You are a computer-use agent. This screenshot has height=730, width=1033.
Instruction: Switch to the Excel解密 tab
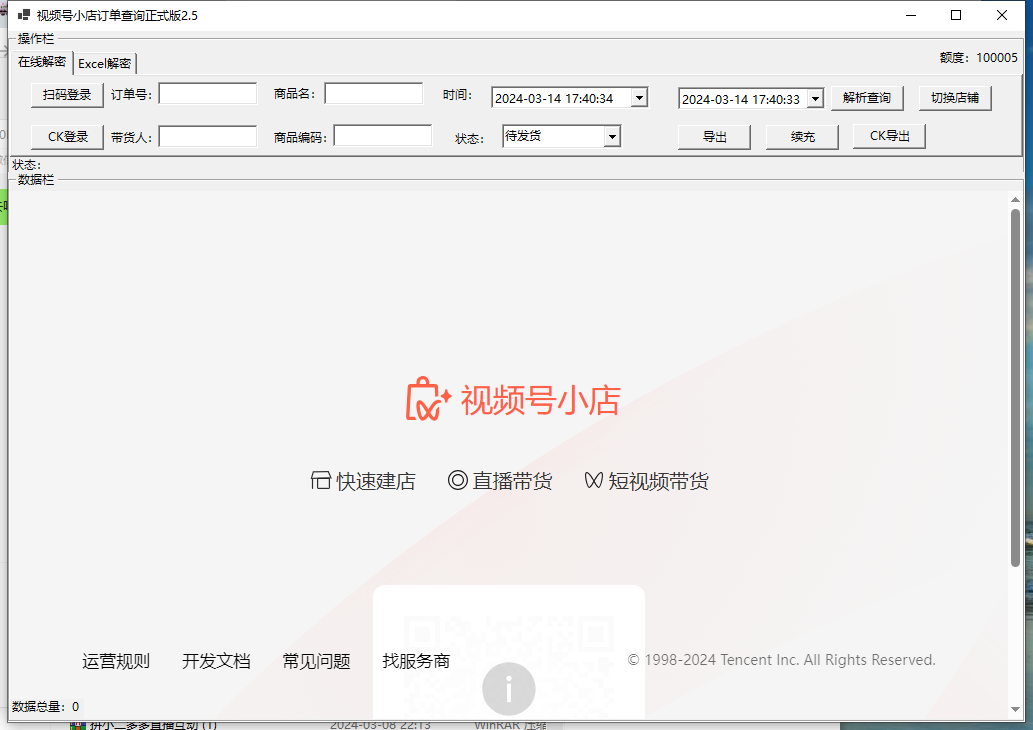coord(104,63)
